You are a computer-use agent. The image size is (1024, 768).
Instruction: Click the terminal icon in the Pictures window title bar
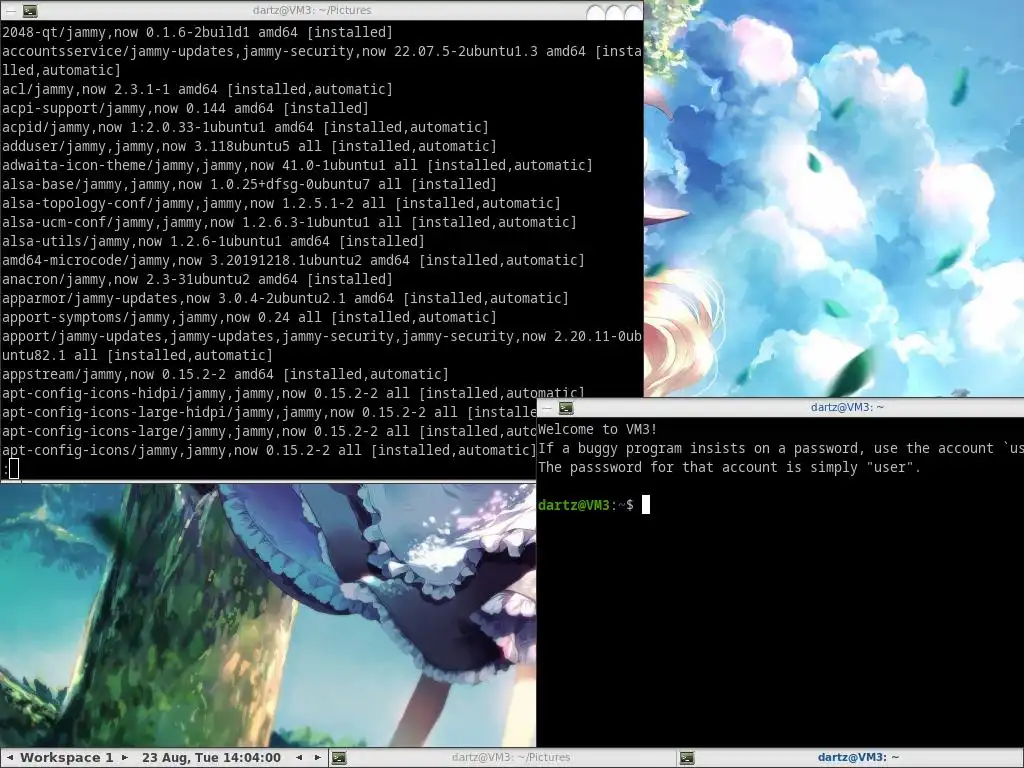30,10
